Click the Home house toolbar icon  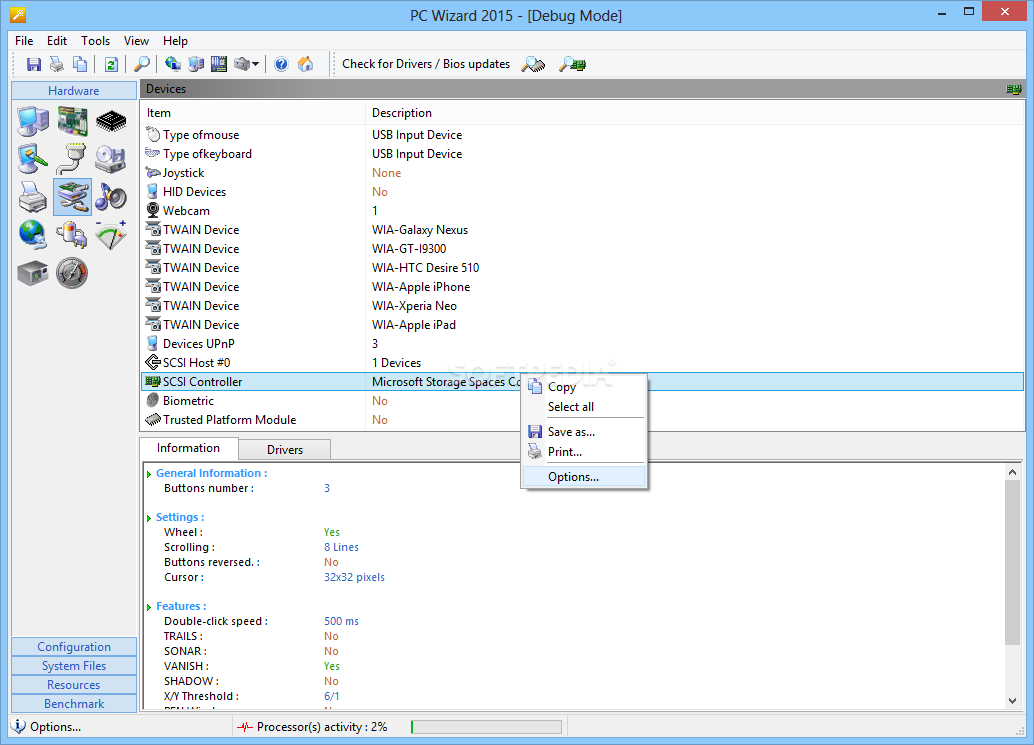click(x=305, y=64)
